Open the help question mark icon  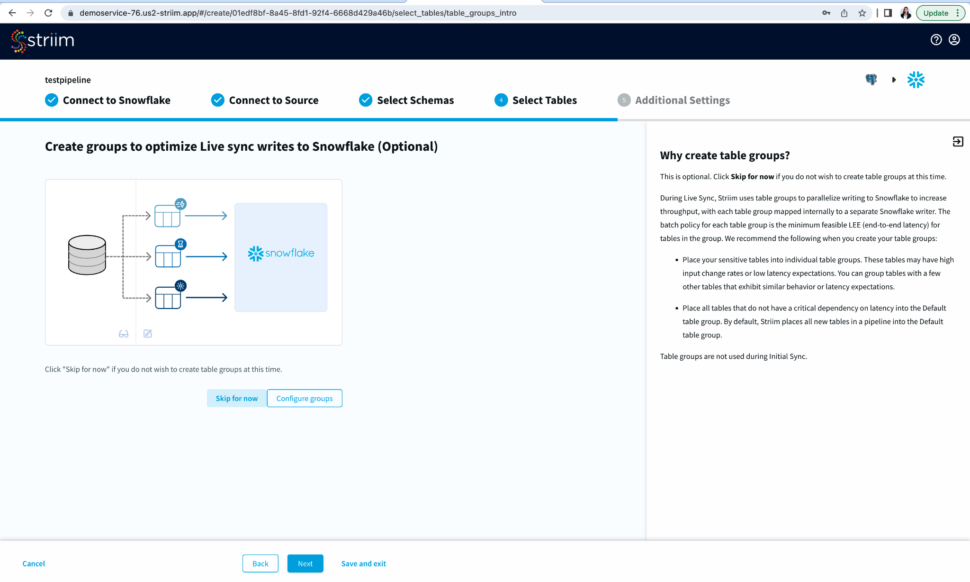(x=936, y=40)
